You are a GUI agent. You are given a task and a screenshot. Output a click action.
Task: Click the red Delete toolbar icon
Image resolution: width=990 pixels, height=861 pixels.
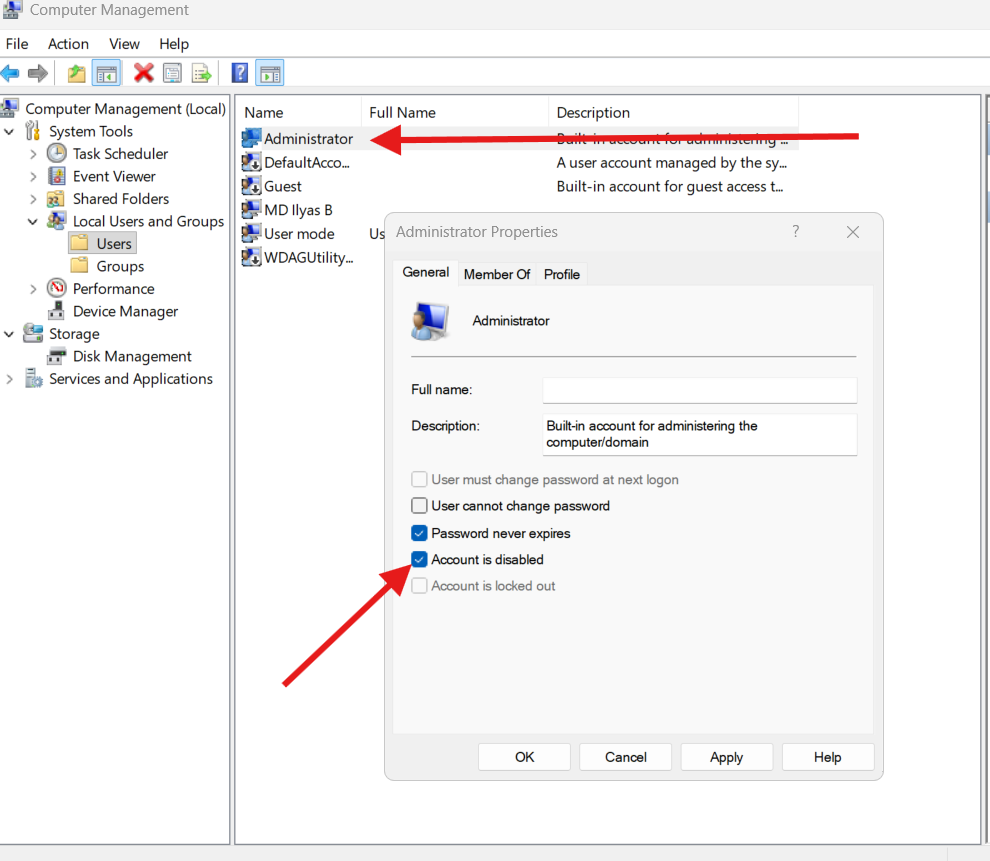tap(143, 72)
